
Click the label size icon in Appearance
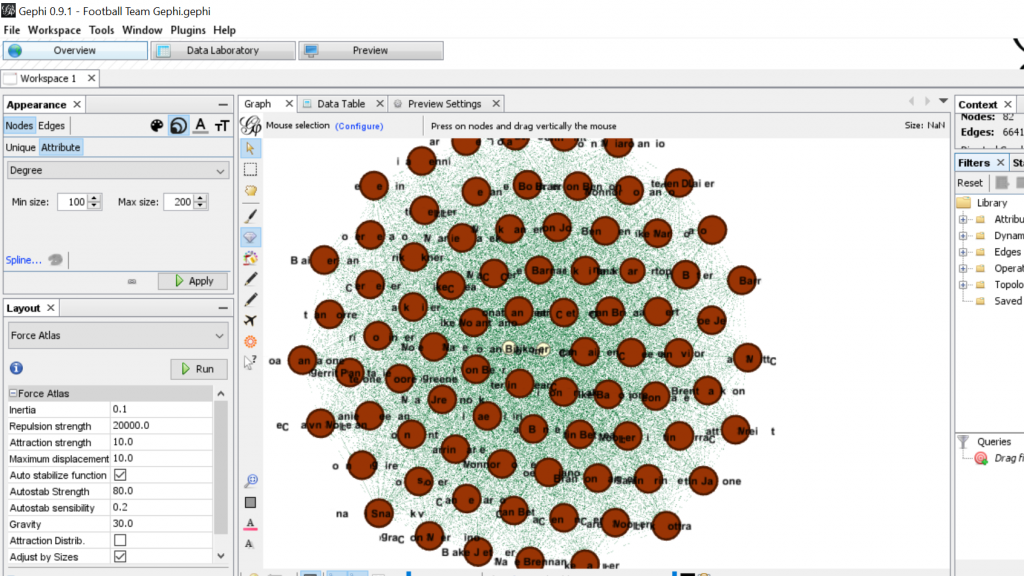222,126
